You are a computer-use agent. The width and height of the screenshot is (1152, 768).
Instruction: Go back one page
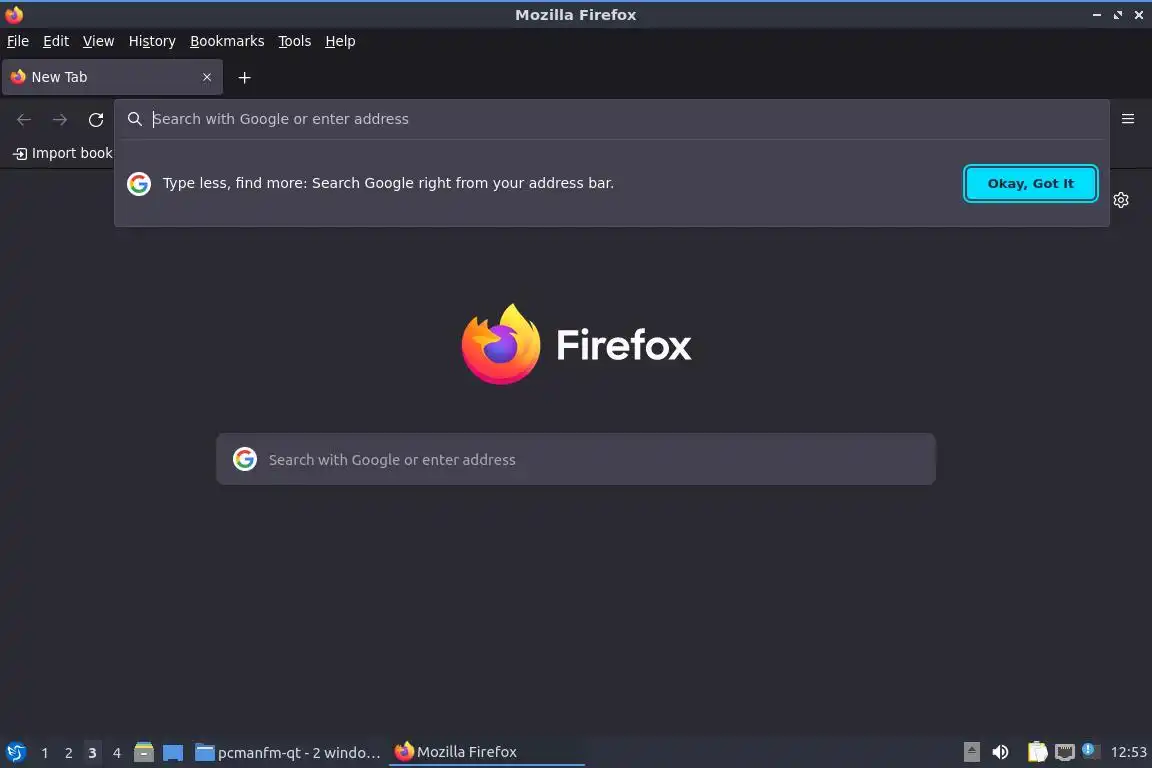tap(24, 119)
